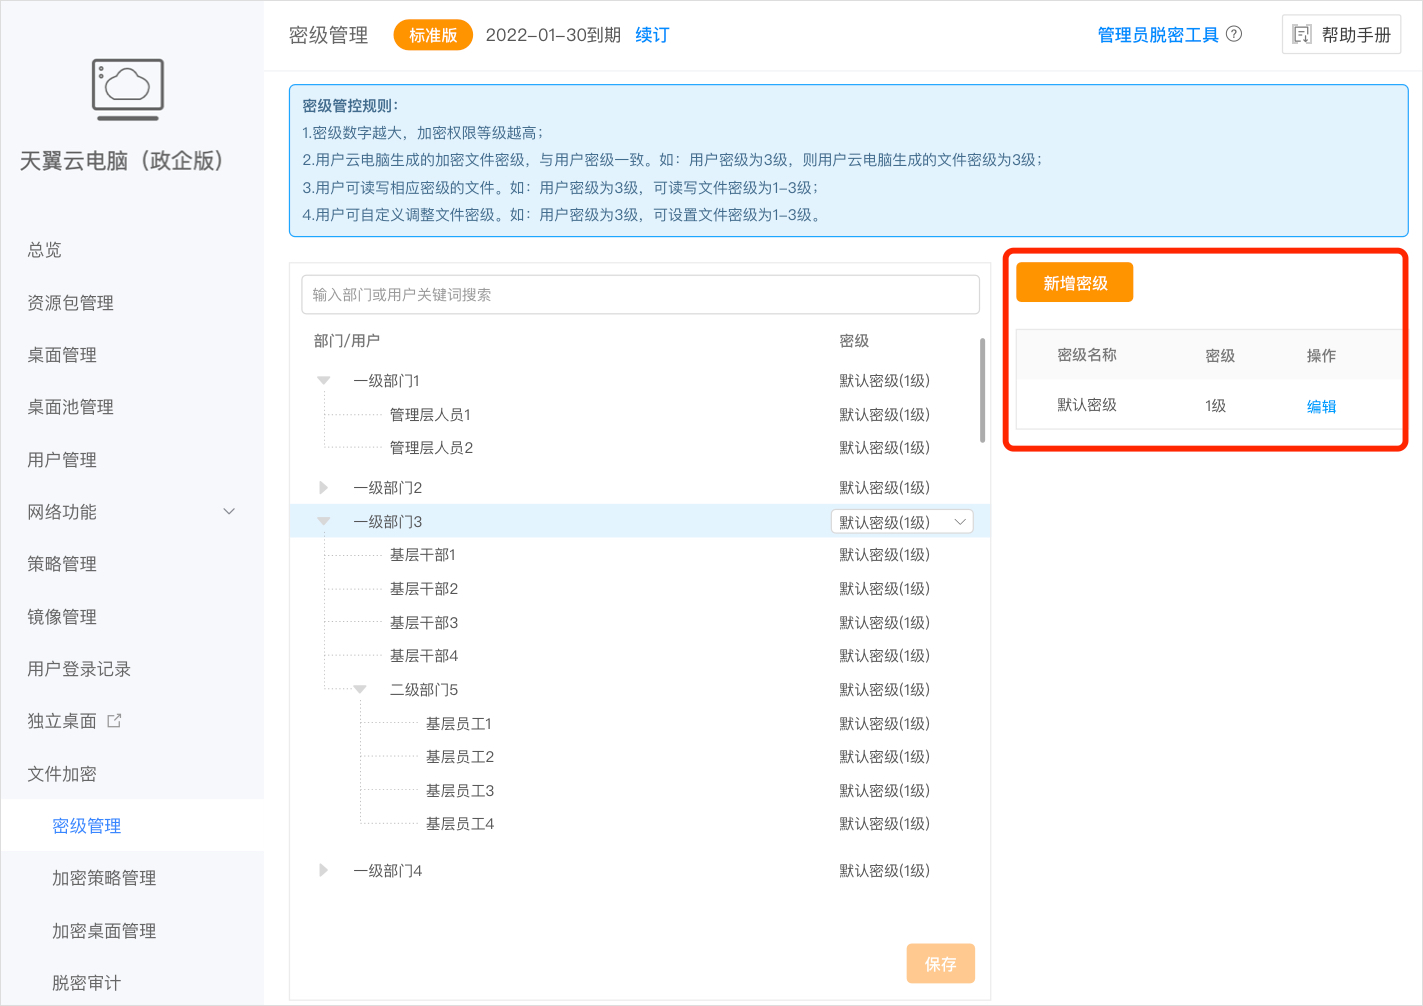This screenshot has width=1423, height=1006.
Task: Expand the 一级部门2 tree node
Action: (322, 487)
